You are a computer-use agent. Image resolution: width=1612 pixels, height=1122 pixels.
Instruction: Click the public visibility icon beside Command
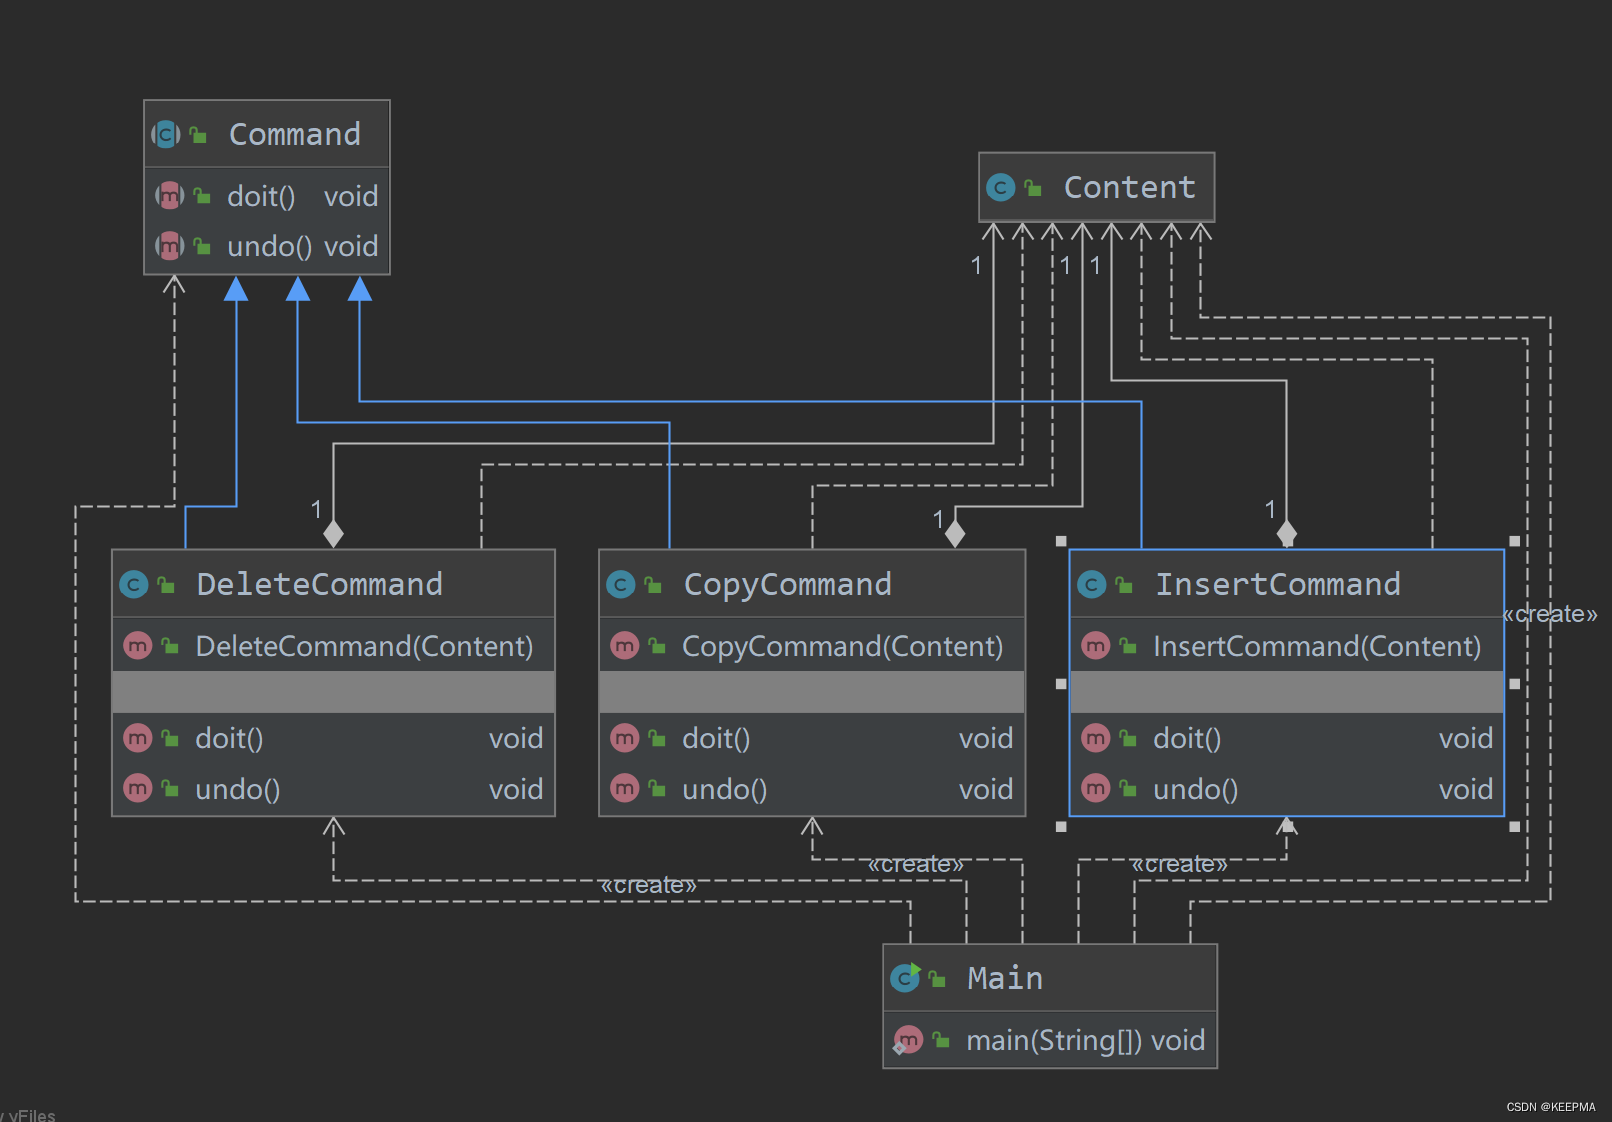[198, 135]
